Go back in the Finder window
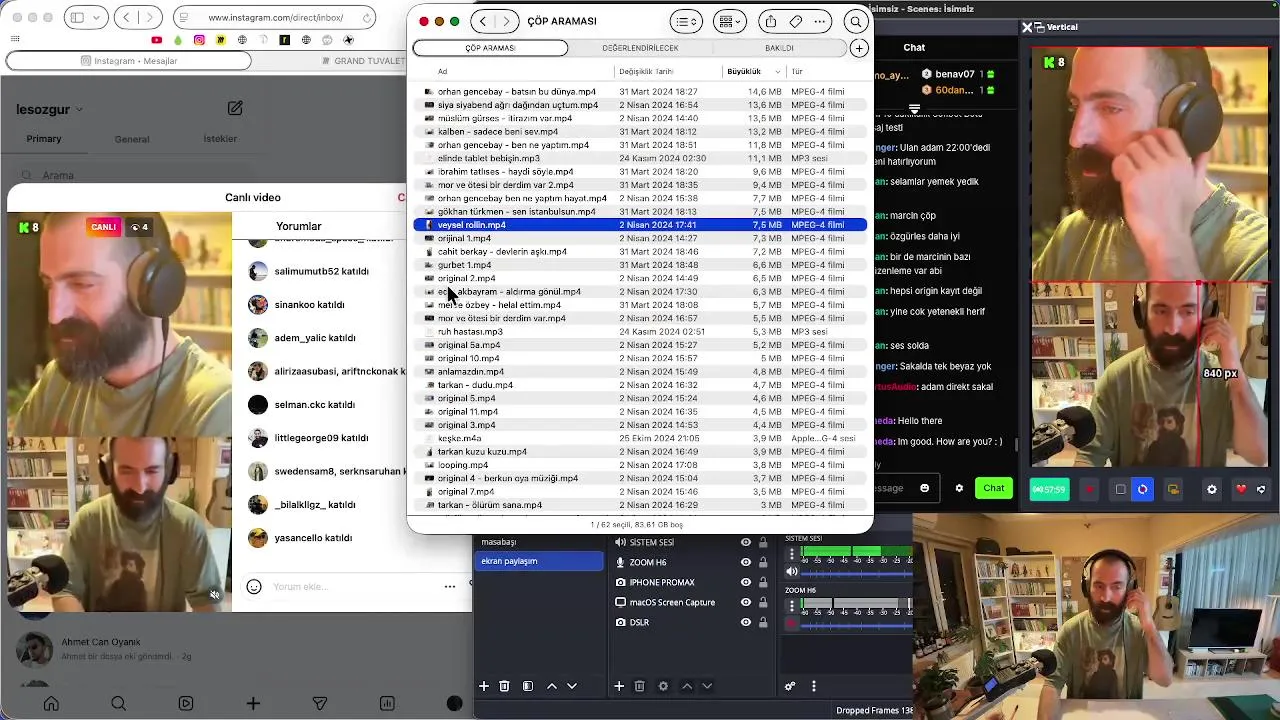 pyautogui.click(x=483, y=21)
